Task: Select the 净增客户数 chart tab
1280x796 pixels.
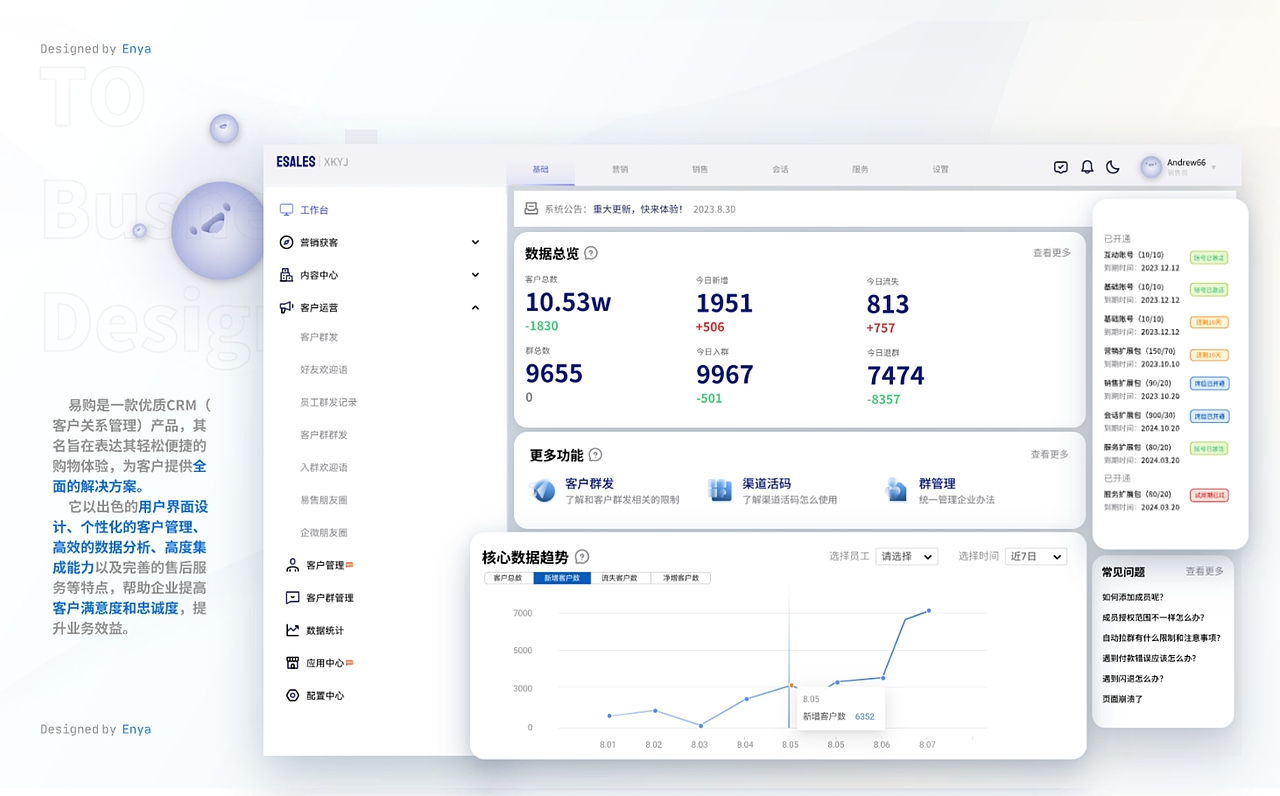Action: click(681, 578)
